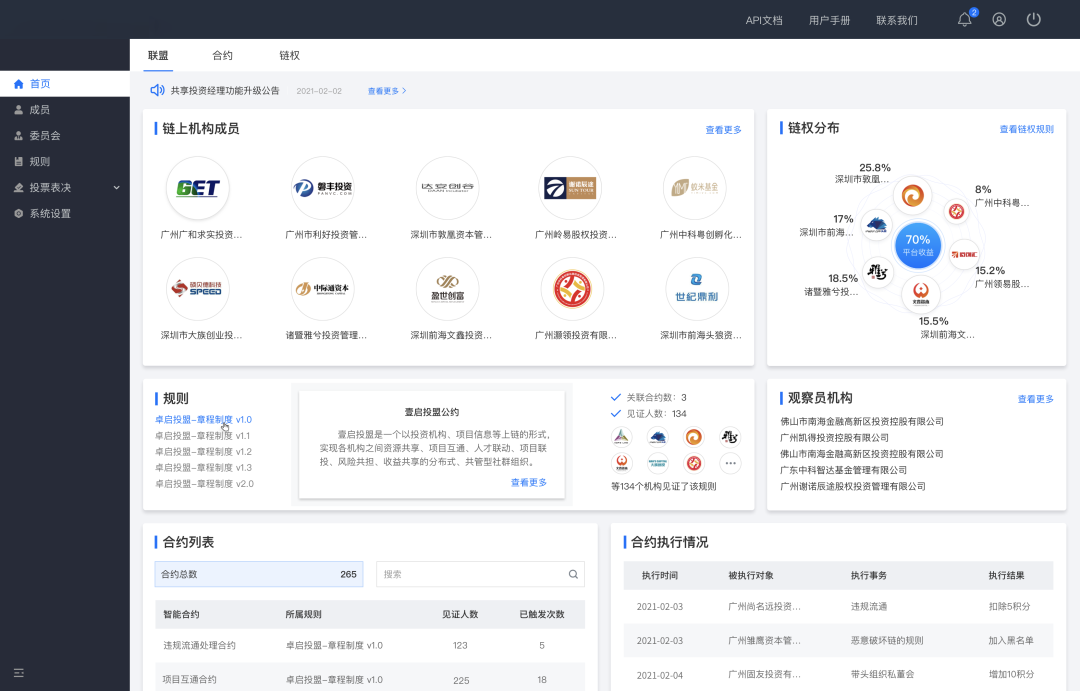1080x691 pixels.
Task: Collapse sidebar using bottom-left menu icon
Action: click(x=18, y=672)
